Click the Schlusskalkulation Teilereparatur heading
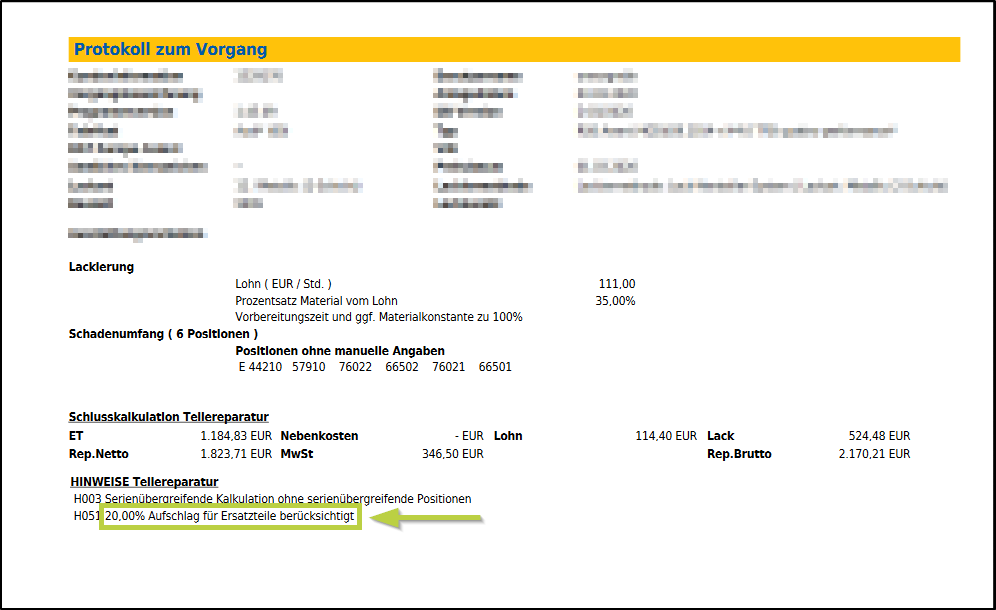The width and height of the screenshot is (996, 610). [168, 416]
